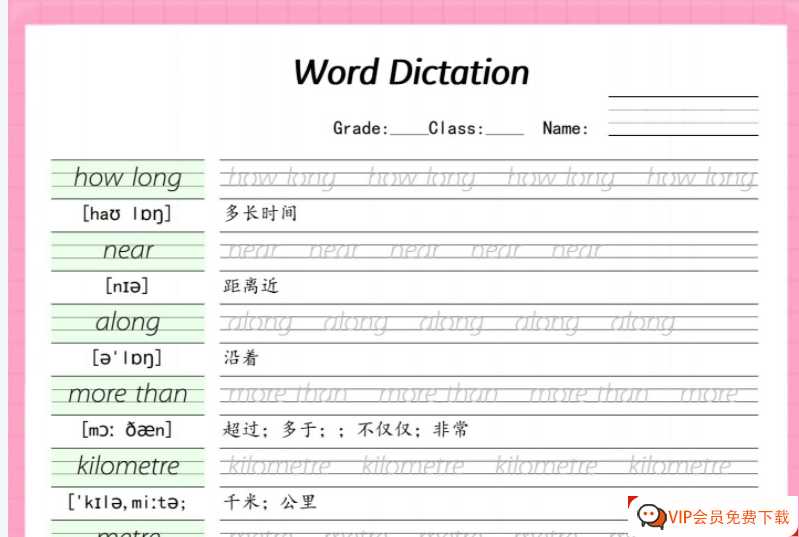The image size is (799, 537).
Task: Click the first traced 'kilometre' practice word
Action: [280, 466]
